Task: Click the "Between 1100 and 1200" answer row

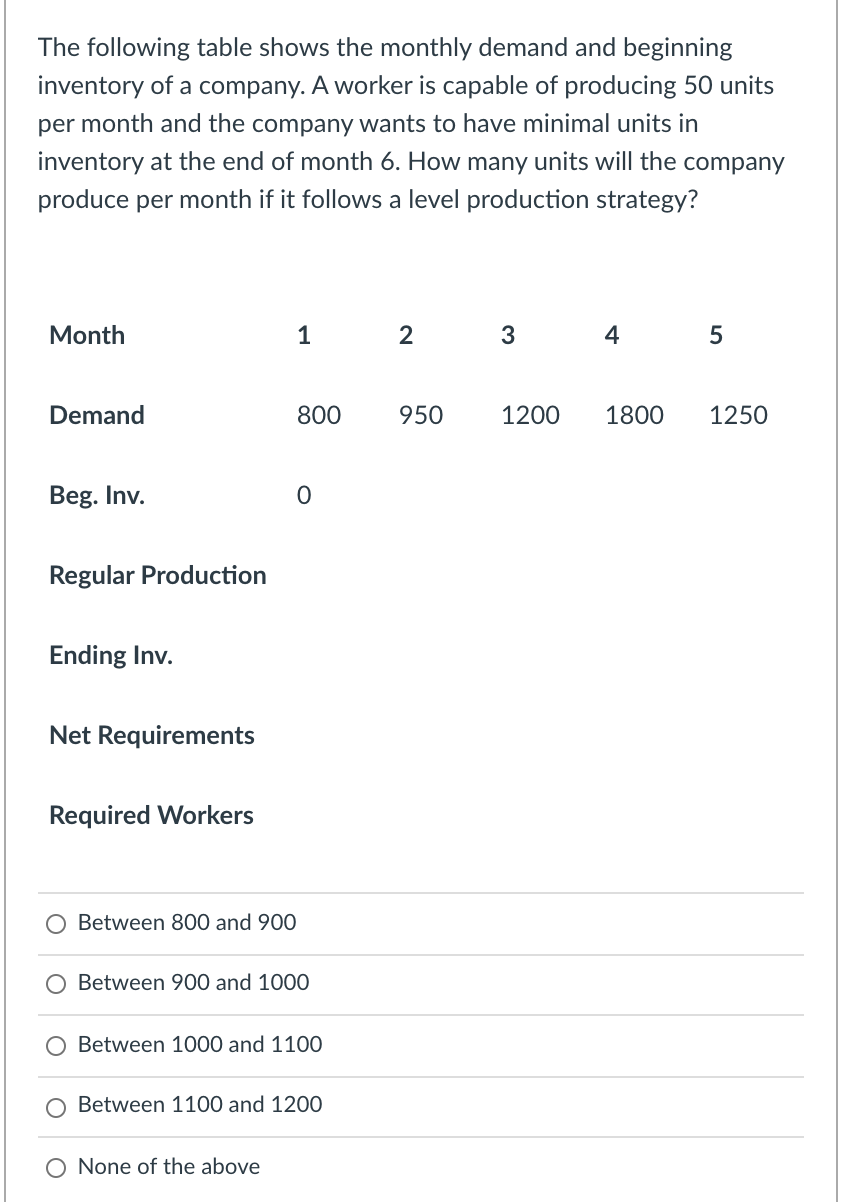Action: pyautogui.click(x=200, y=1105)
